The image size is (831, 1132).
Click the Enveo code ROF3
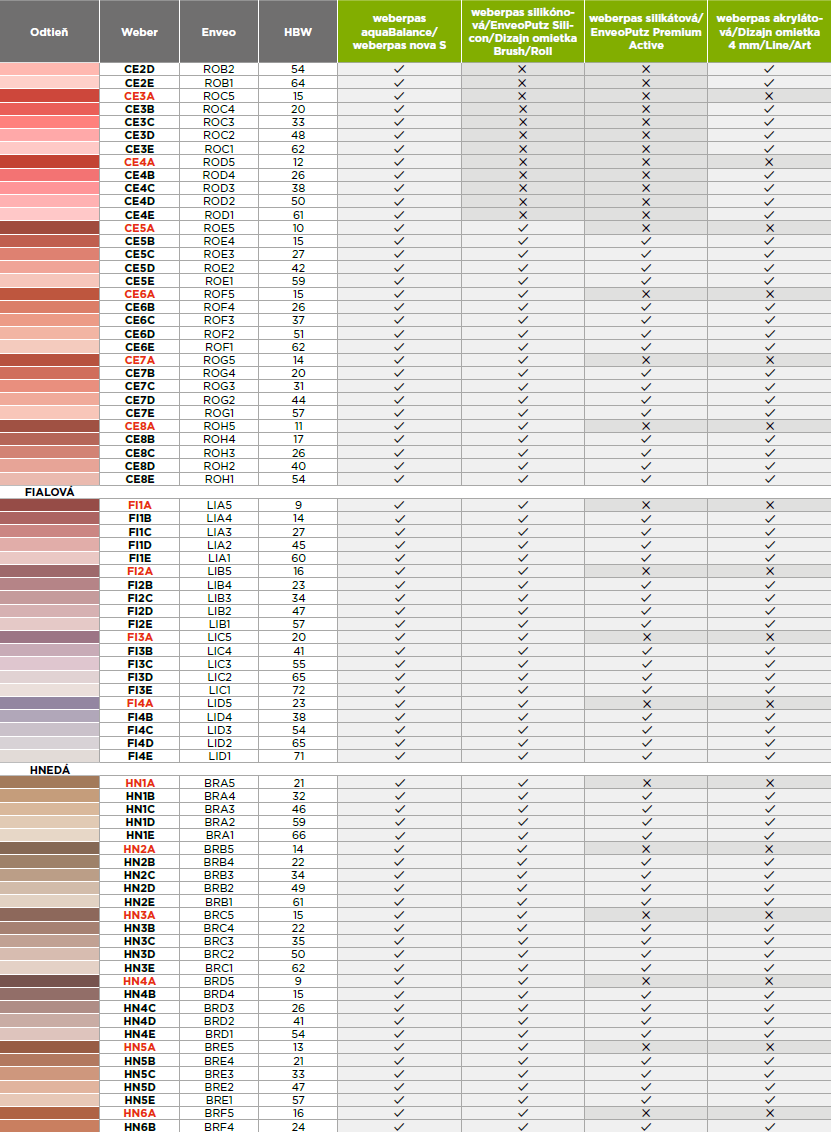point(219,320)
